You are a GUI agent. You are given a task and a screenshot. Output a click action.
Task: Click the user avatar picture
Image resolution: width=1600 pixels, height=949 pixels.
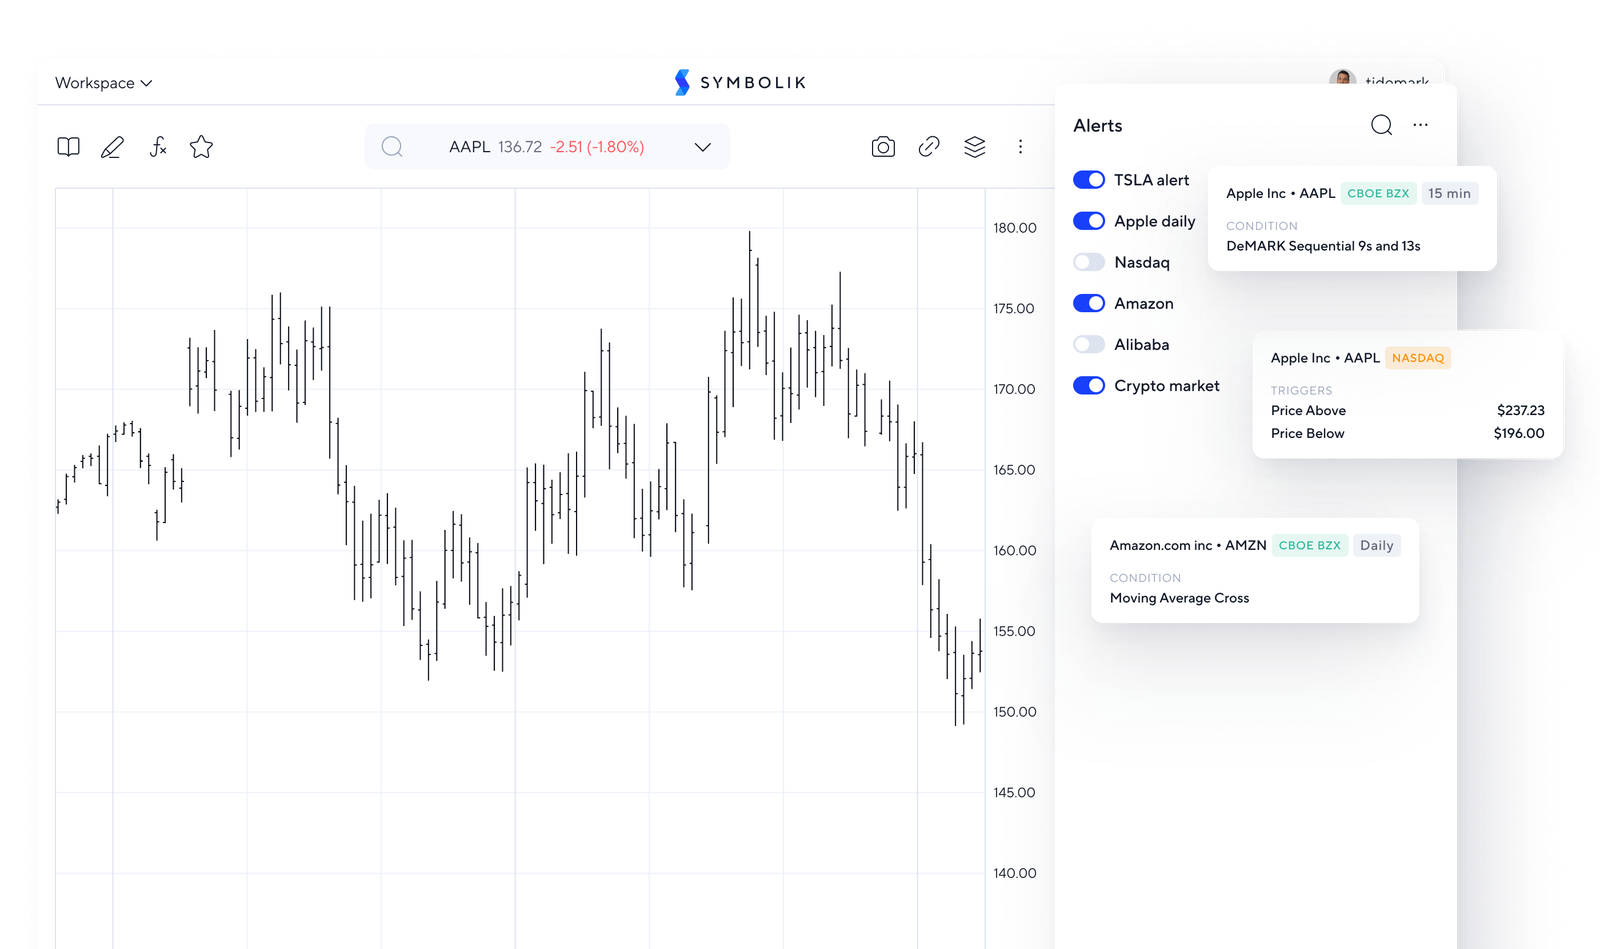click(1342, 78)
